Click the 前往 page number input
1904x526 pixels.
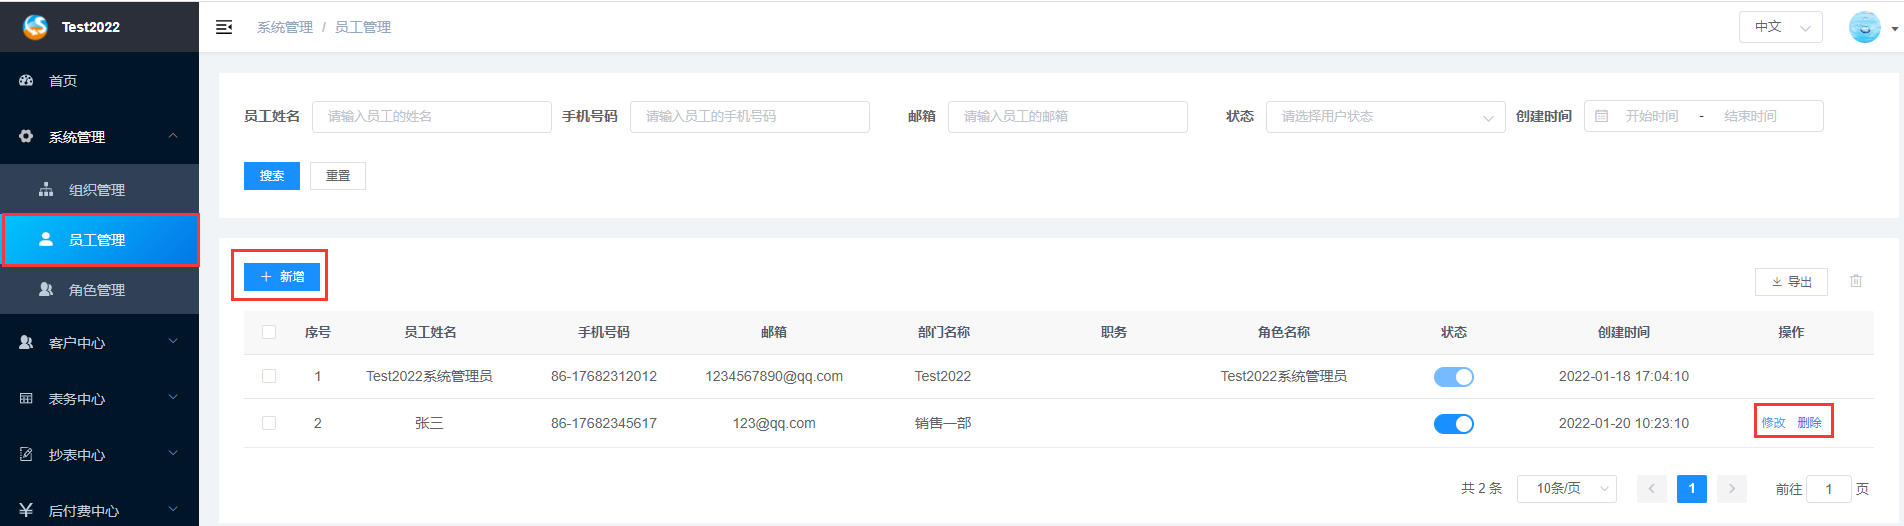click(x=1829, y=489)
